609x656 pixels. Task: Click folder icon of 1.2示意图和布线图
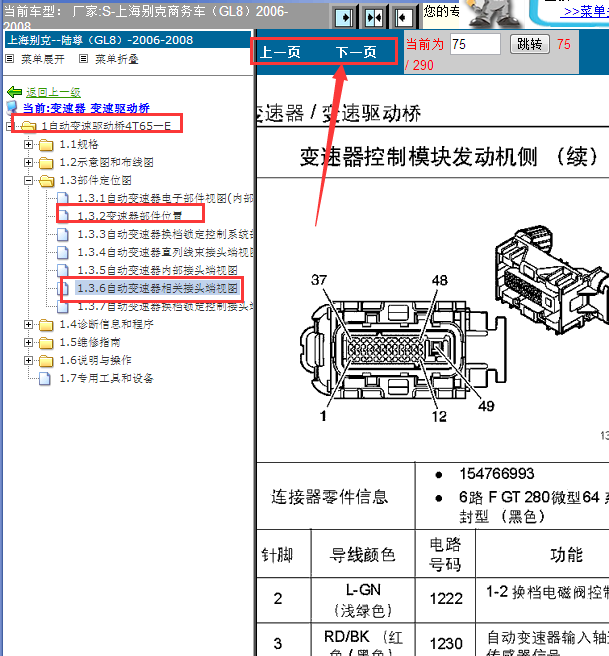pyautogui.click(x=46, y=163)
